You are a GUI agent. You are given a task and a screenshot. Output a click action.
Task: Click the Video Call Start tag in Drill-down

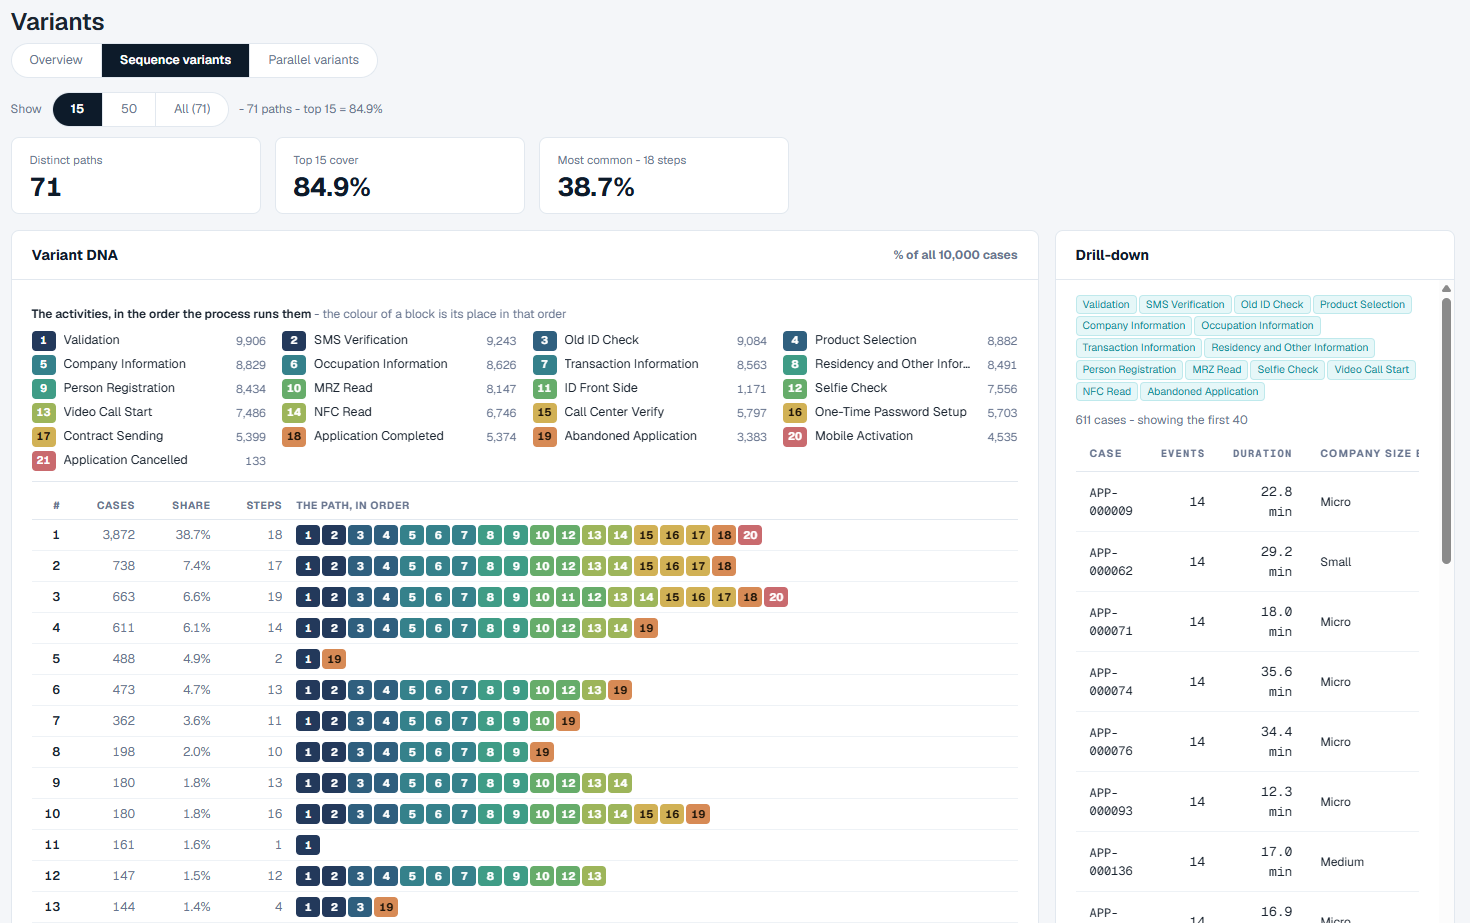(x=1372, y=370)
